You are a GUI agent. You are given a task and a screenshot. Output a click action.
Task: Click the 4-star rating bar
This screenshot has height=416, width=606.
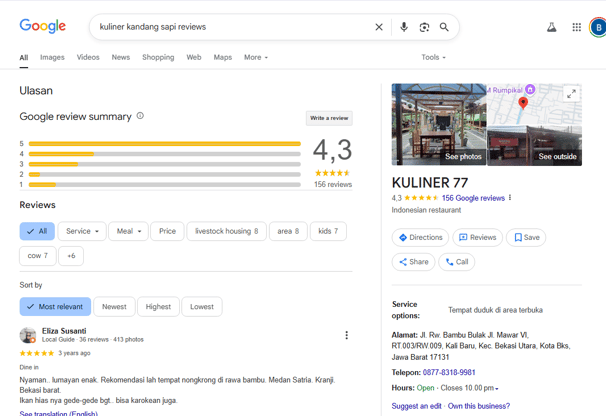tap(165, 154)
